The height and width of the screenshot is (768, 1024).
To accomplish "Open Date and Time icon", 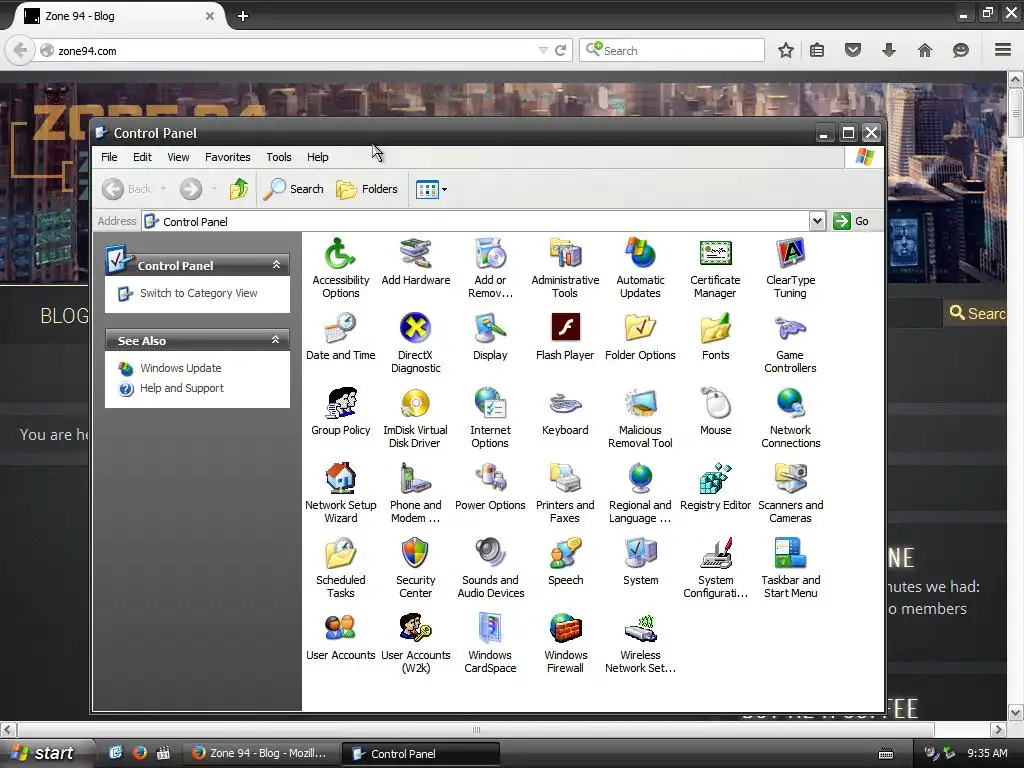I will point(340,337).
